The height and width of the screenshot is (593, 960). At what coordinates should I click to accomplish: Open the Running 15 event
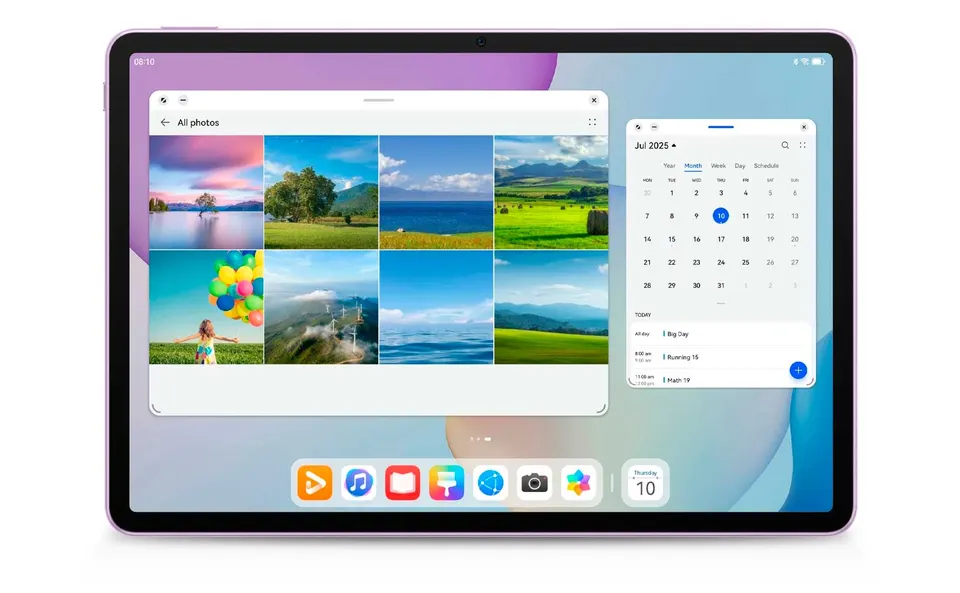[721, 357]
